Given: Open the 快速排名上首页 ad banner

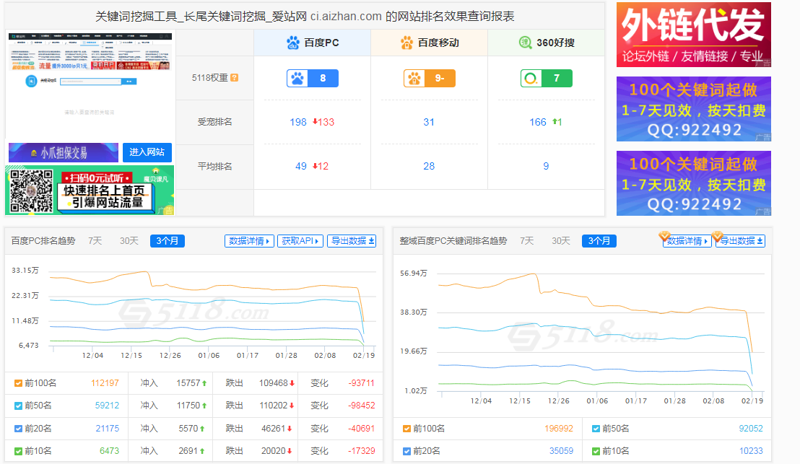Looking at the screenshot, I should click(x=90, y=190).
